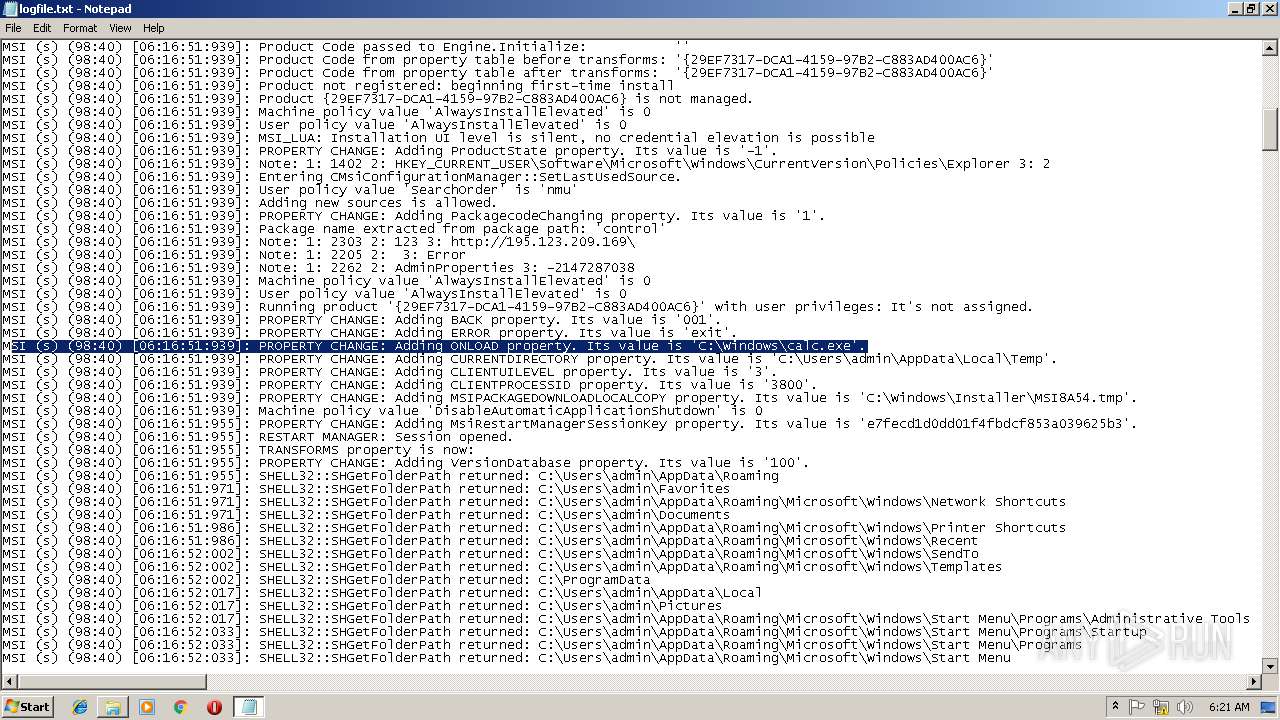Click SHGetFolderPath line ending in 'SendTo'
Viewport: 1280px width, 720px height.
[x=490, y=554]
